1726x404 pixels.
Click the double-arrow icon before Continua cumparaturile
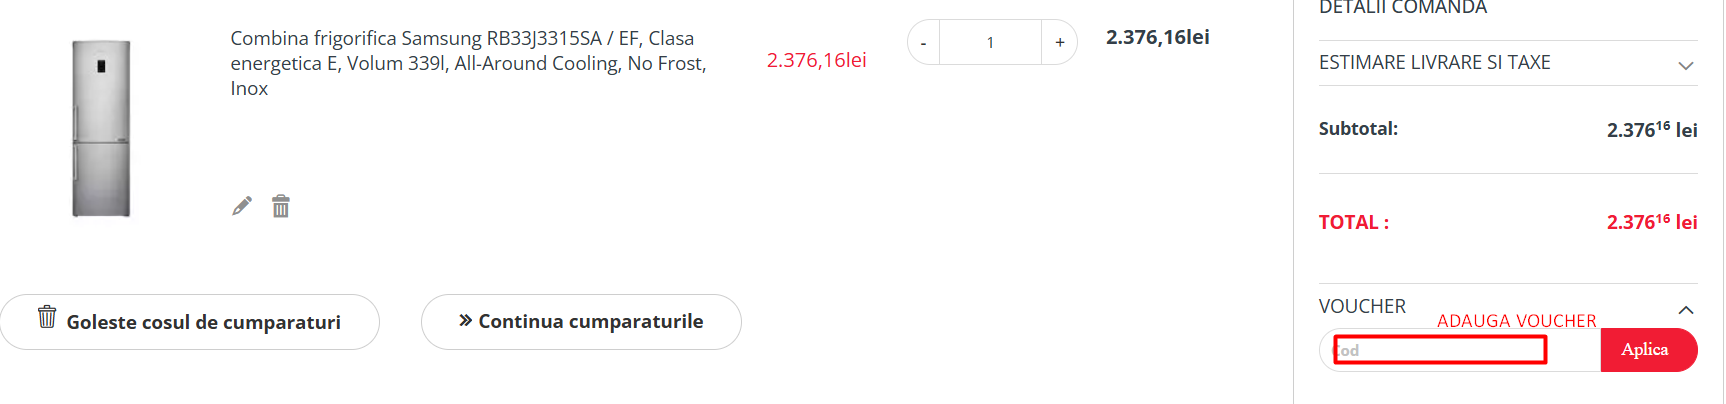point(465,321)
